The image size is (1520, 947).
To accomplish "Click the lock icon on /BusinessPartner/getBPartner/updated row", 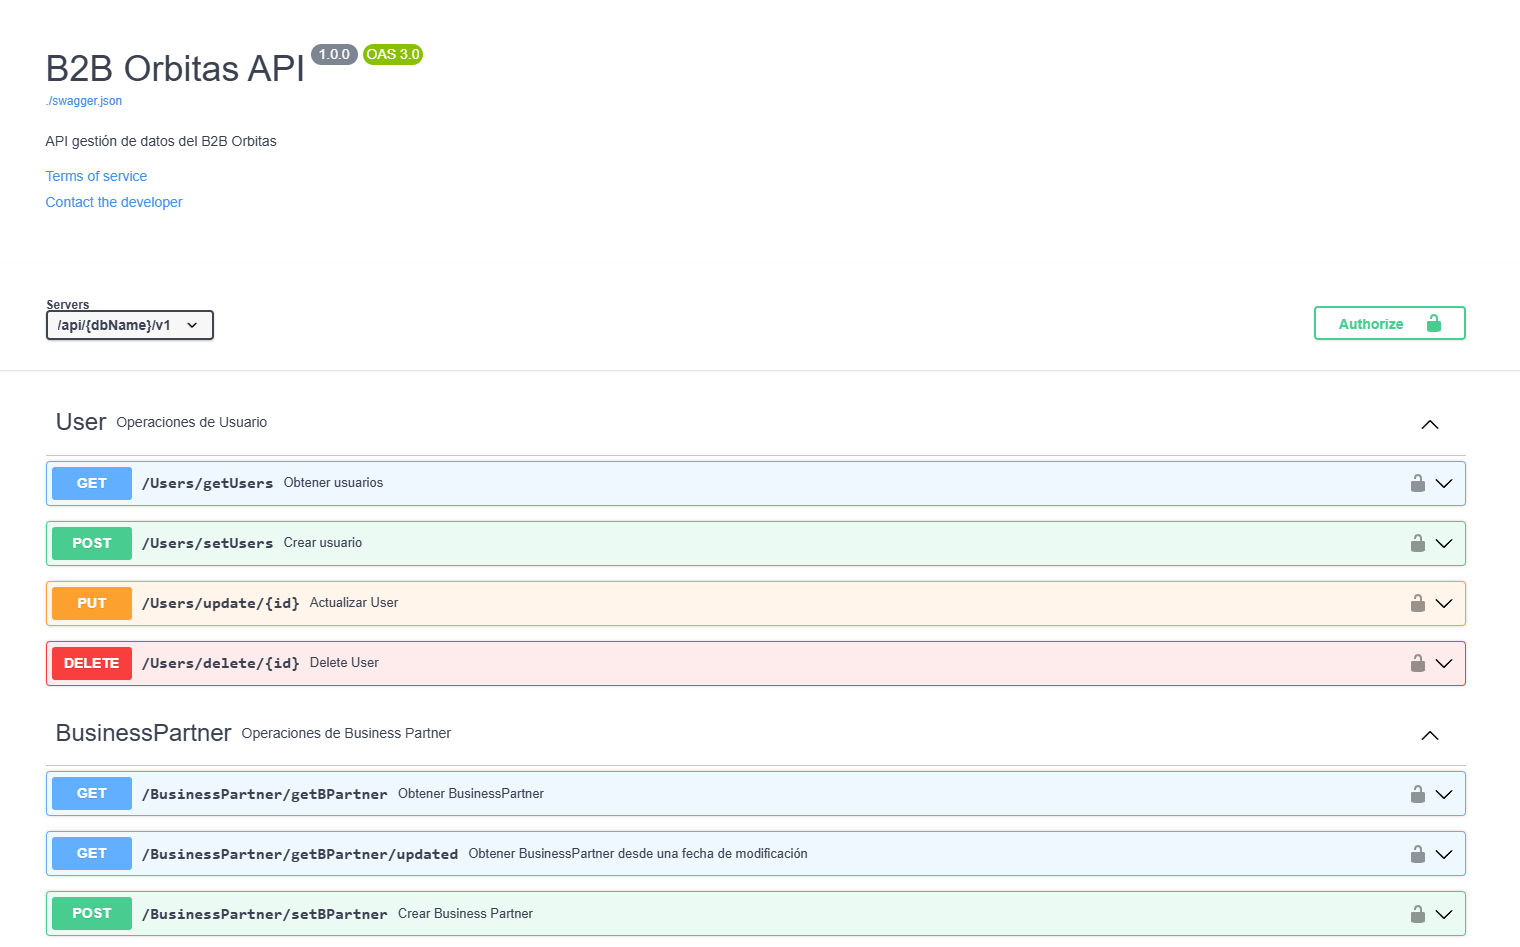I will click(1417, 855).
